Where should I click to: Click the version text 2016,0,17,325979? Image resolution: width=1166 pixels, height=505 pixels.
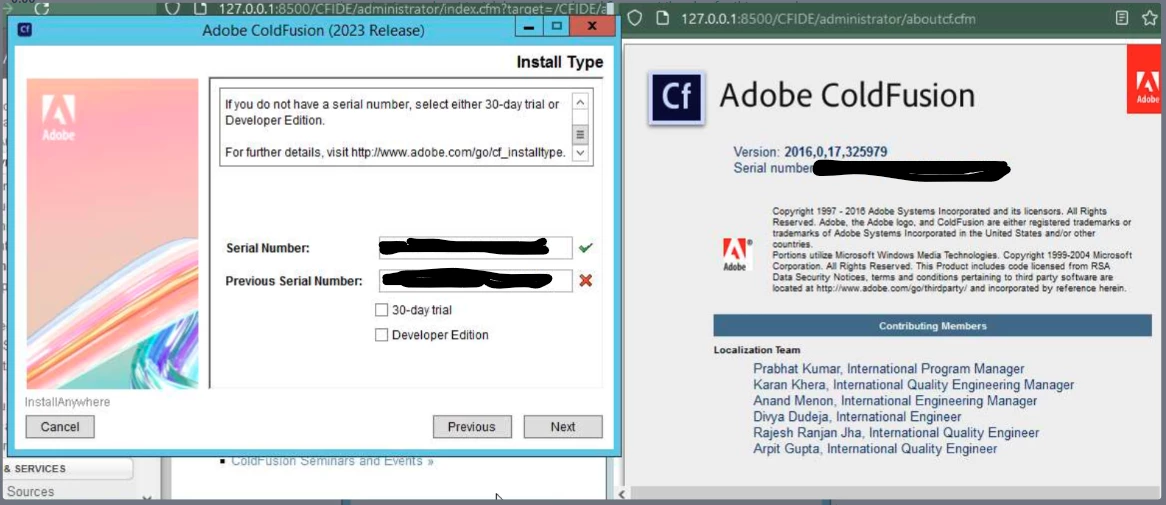tap(835, 152)
